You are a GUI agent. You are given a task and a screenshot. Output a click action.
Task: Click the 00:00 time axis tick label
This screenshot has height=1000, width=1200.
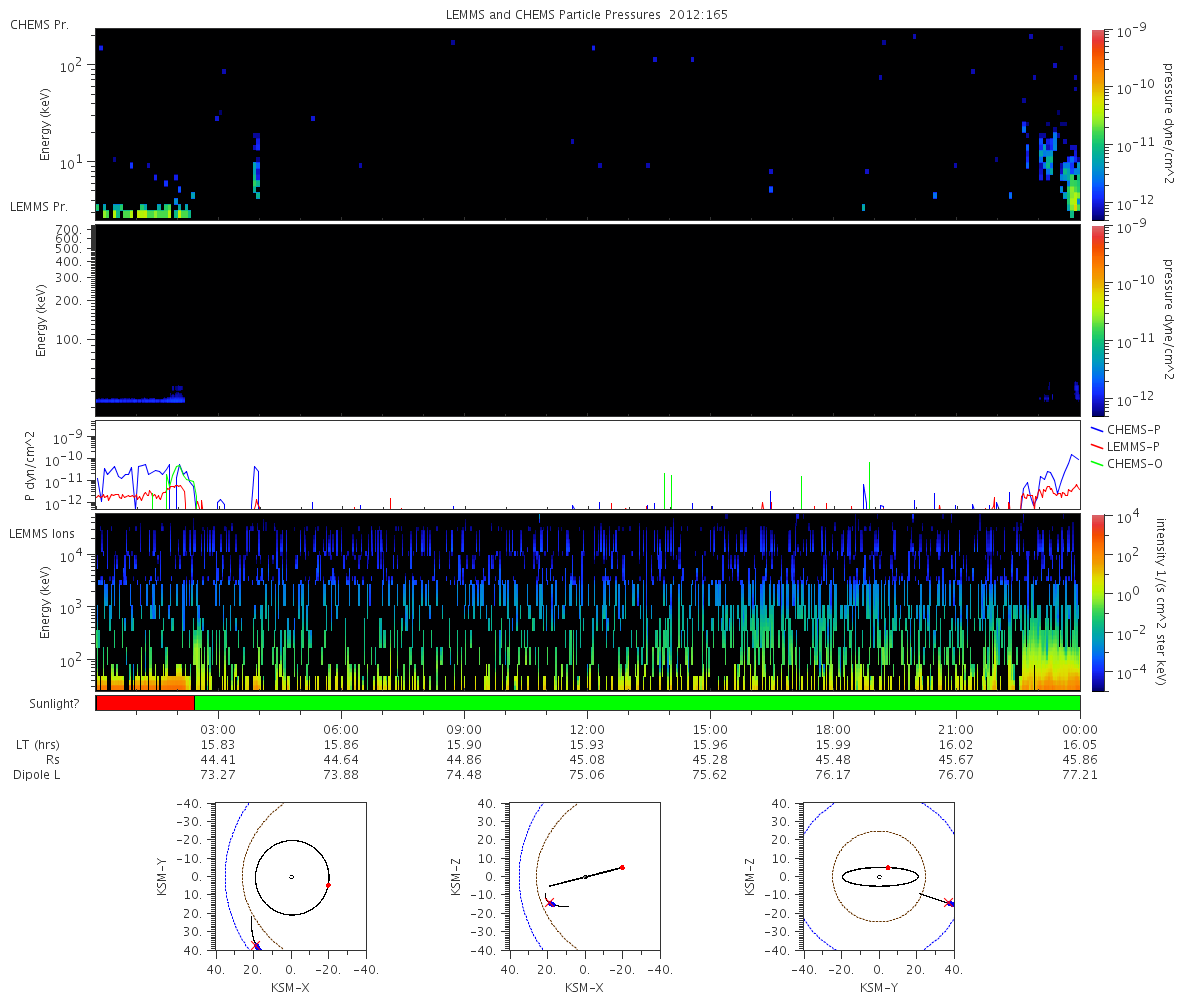1080,729
